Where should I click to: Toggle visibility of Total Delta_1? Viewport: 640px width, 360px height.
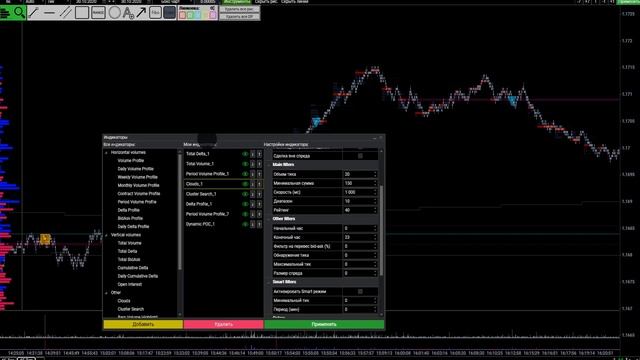click(245, 154)
